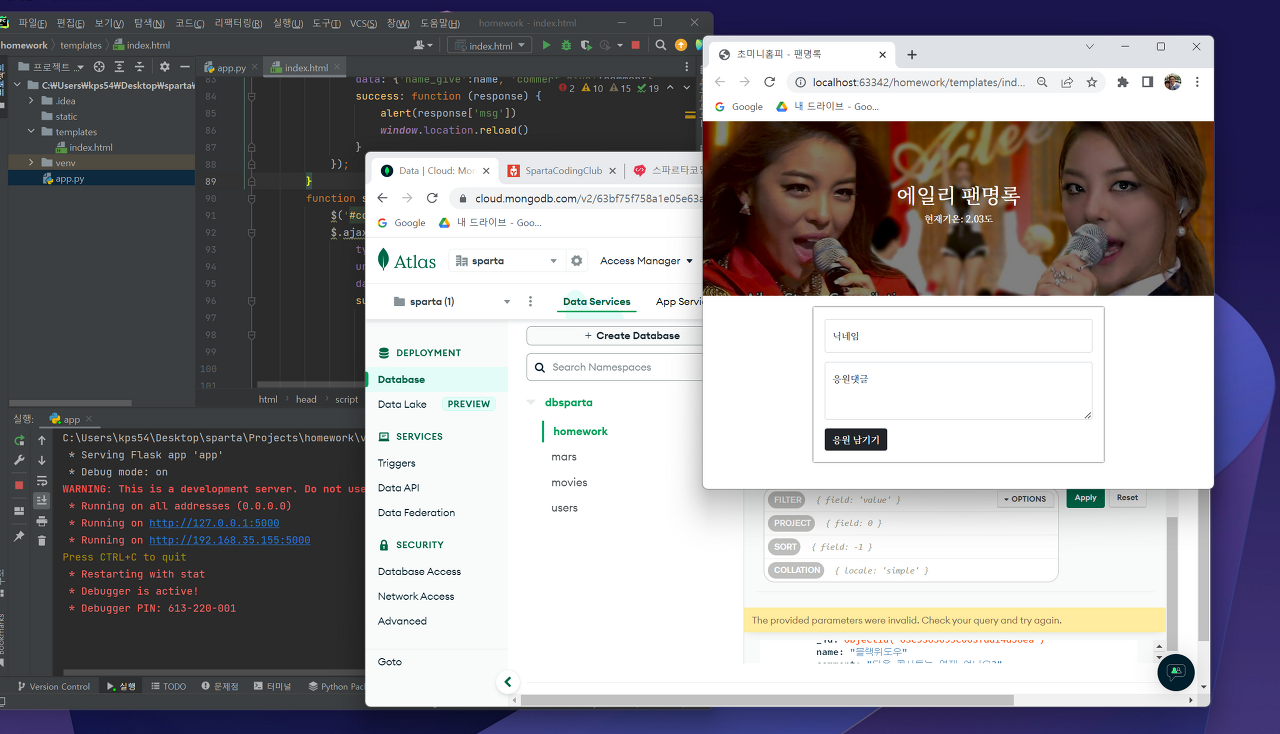Click the 응원 남기기 button
The width and height of the screenshot is (1280, 734).
856,439
